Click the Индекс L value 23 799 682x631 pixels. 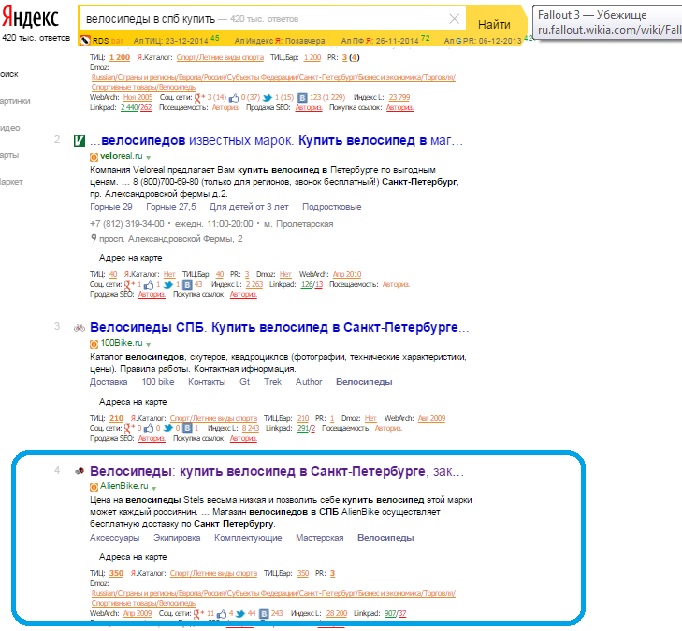point(399,97)
